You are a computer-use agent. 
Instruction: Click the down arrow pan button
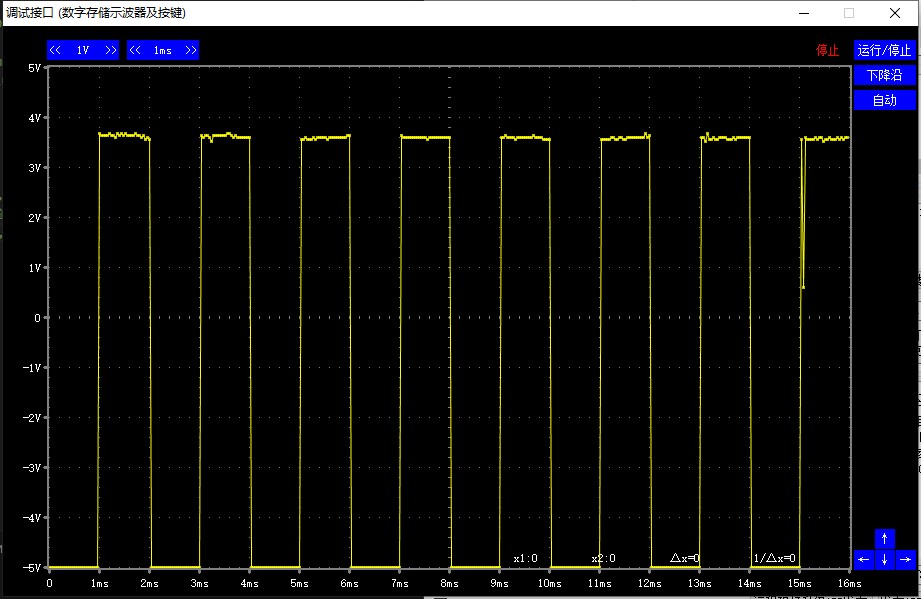coord(884,559)
